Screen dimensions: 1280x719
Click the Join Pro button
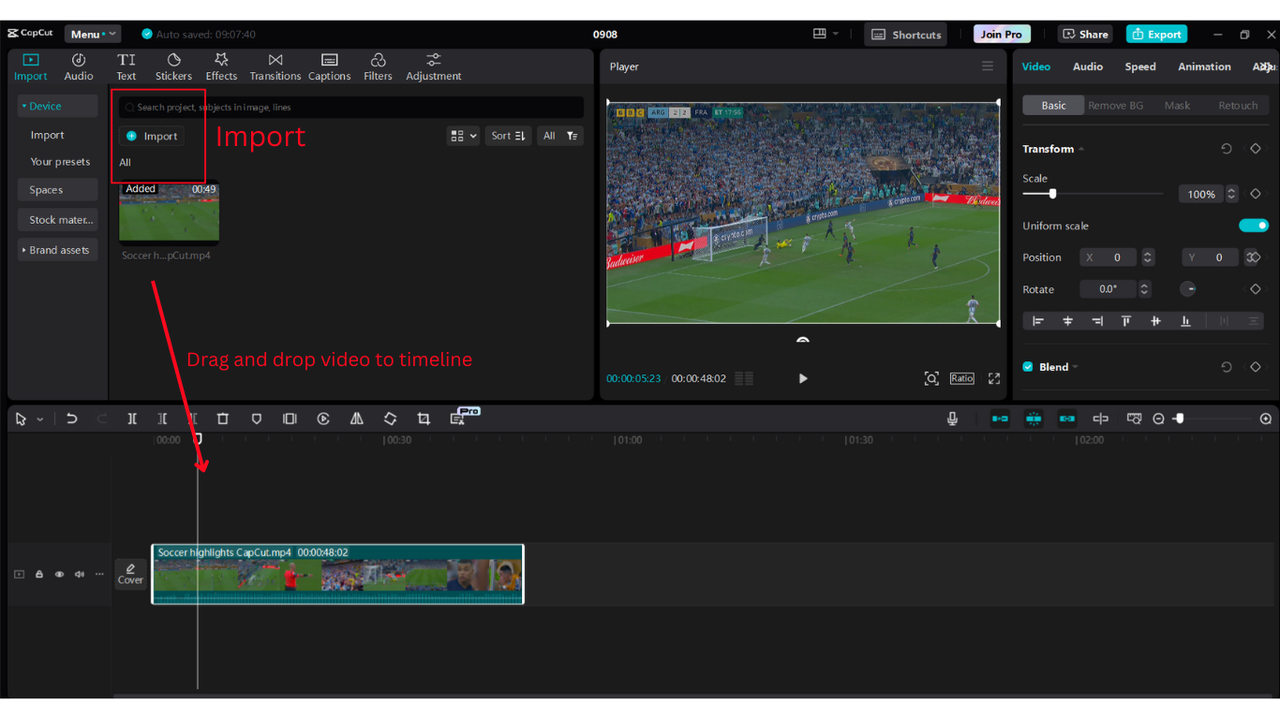[1002, 34]
